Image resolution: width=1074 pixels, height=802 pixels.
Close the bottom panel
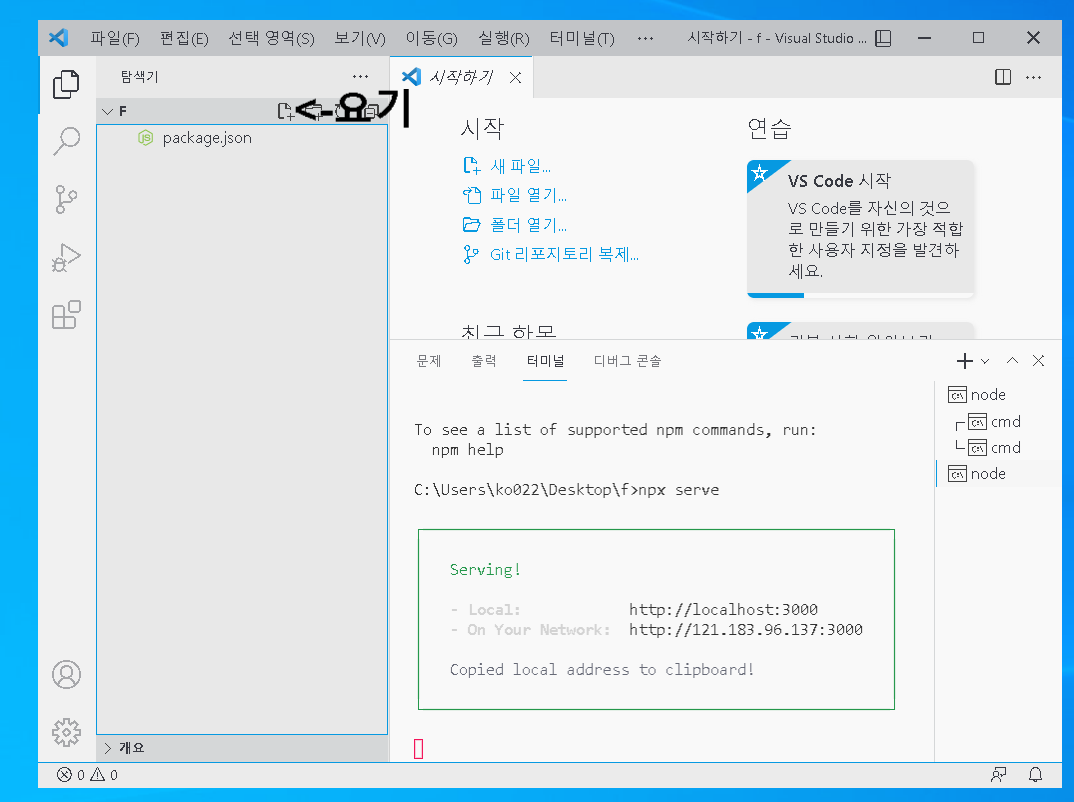1038,361
